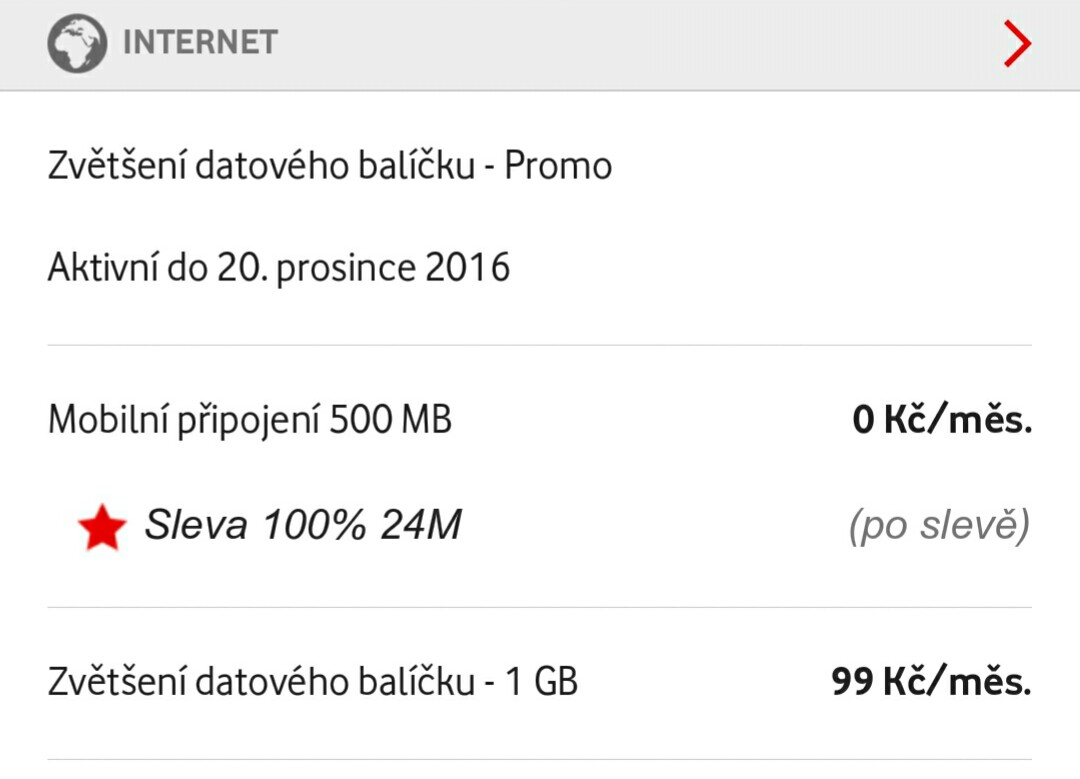Image resolution: width=1080 pixels, height=779 pixels.
Task: Tap the word Promo in first row
Action: tap(558, 165)
